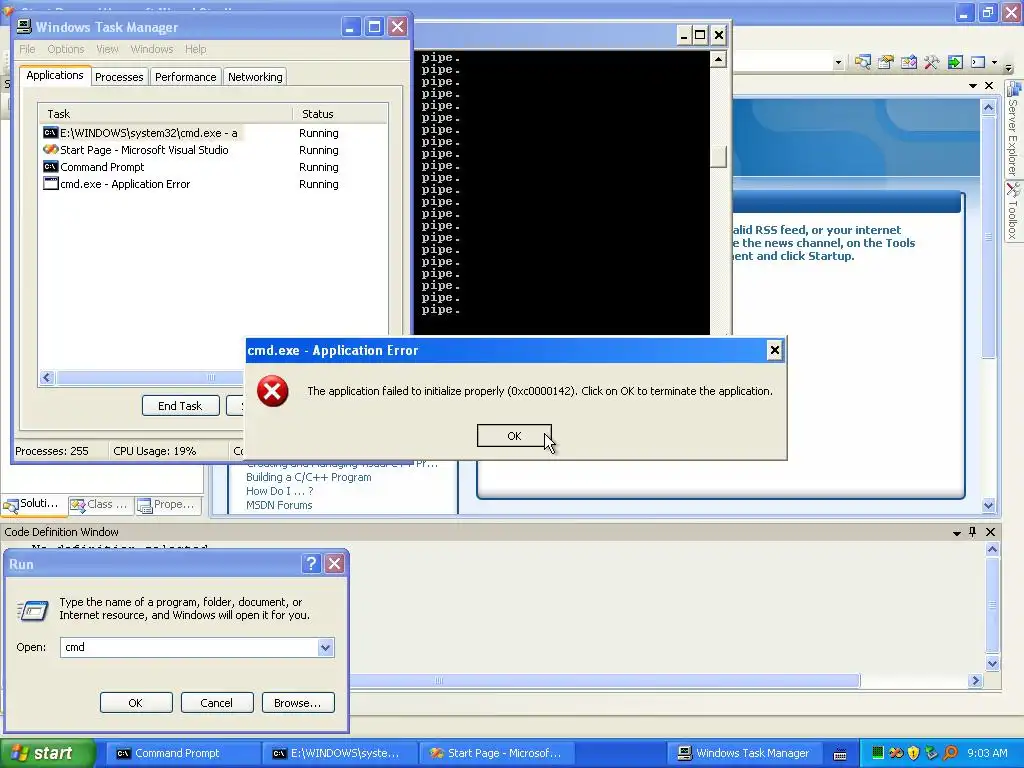The height and width of the screenshot is (768, 1024).
Task: Switch to the Performance tab
Action: tap(185, 77)
